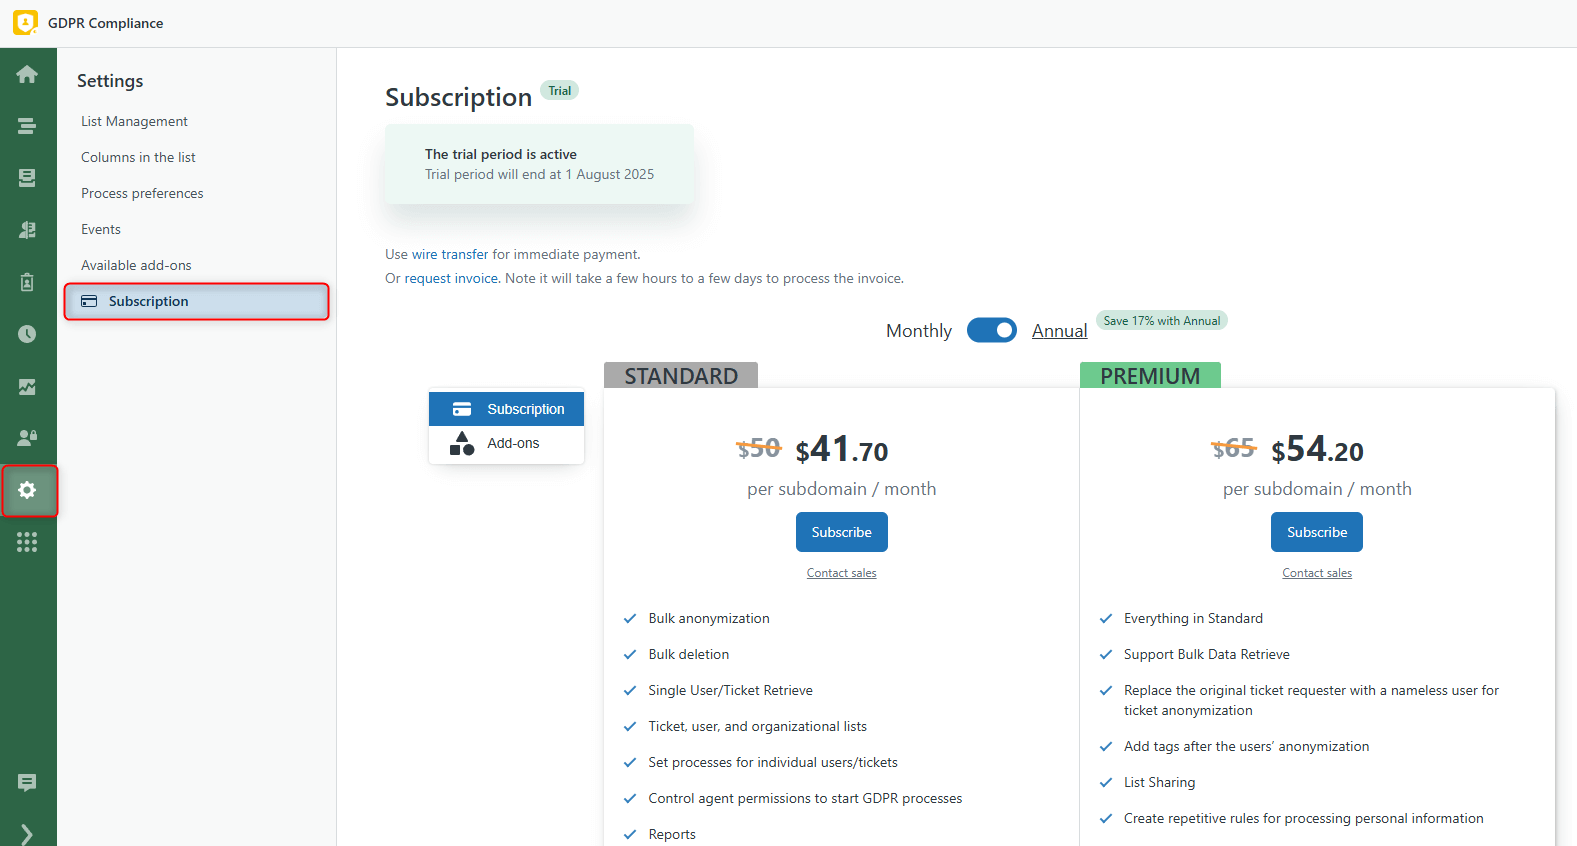Click the credit card icon beside Subscription
1577x846 pixels.
(89, 301)
